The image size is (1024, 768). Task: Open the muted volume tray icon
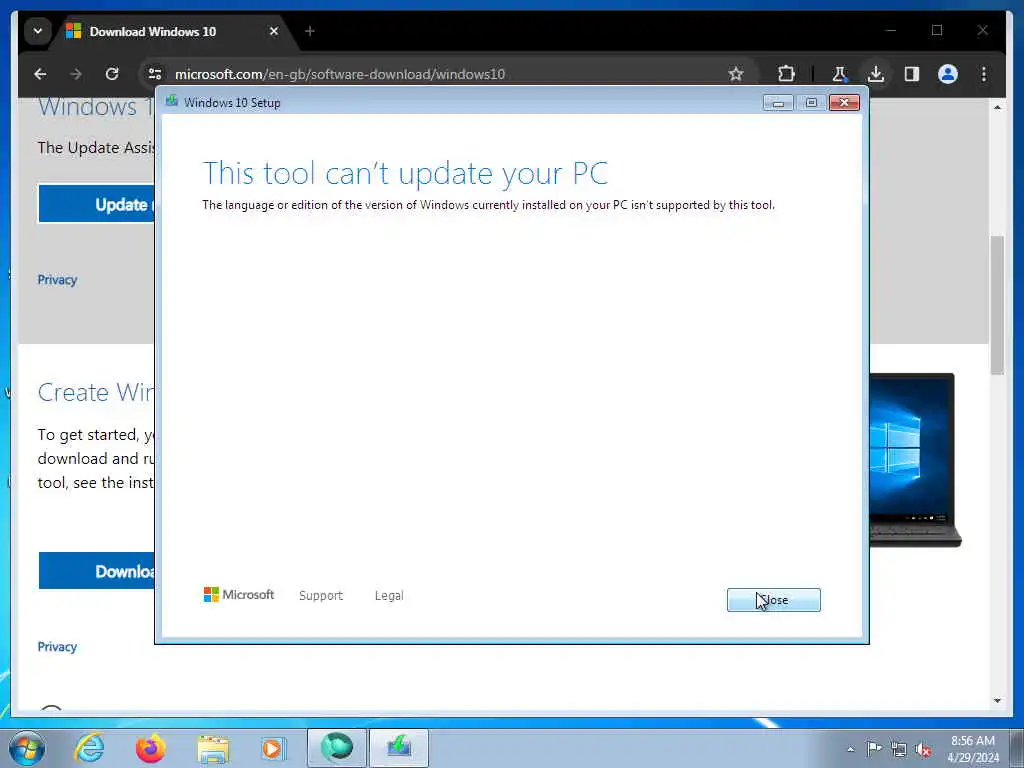(923, 749)
